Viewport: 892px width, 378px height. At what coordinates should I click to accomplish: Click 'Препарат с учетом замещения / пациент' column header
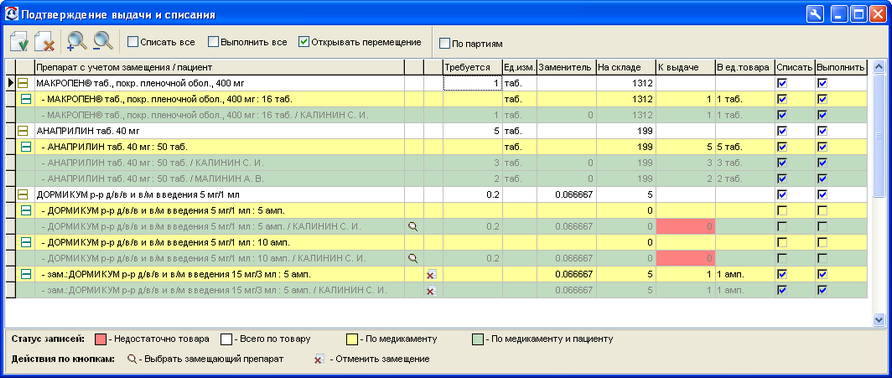click(x=219, y=67)
